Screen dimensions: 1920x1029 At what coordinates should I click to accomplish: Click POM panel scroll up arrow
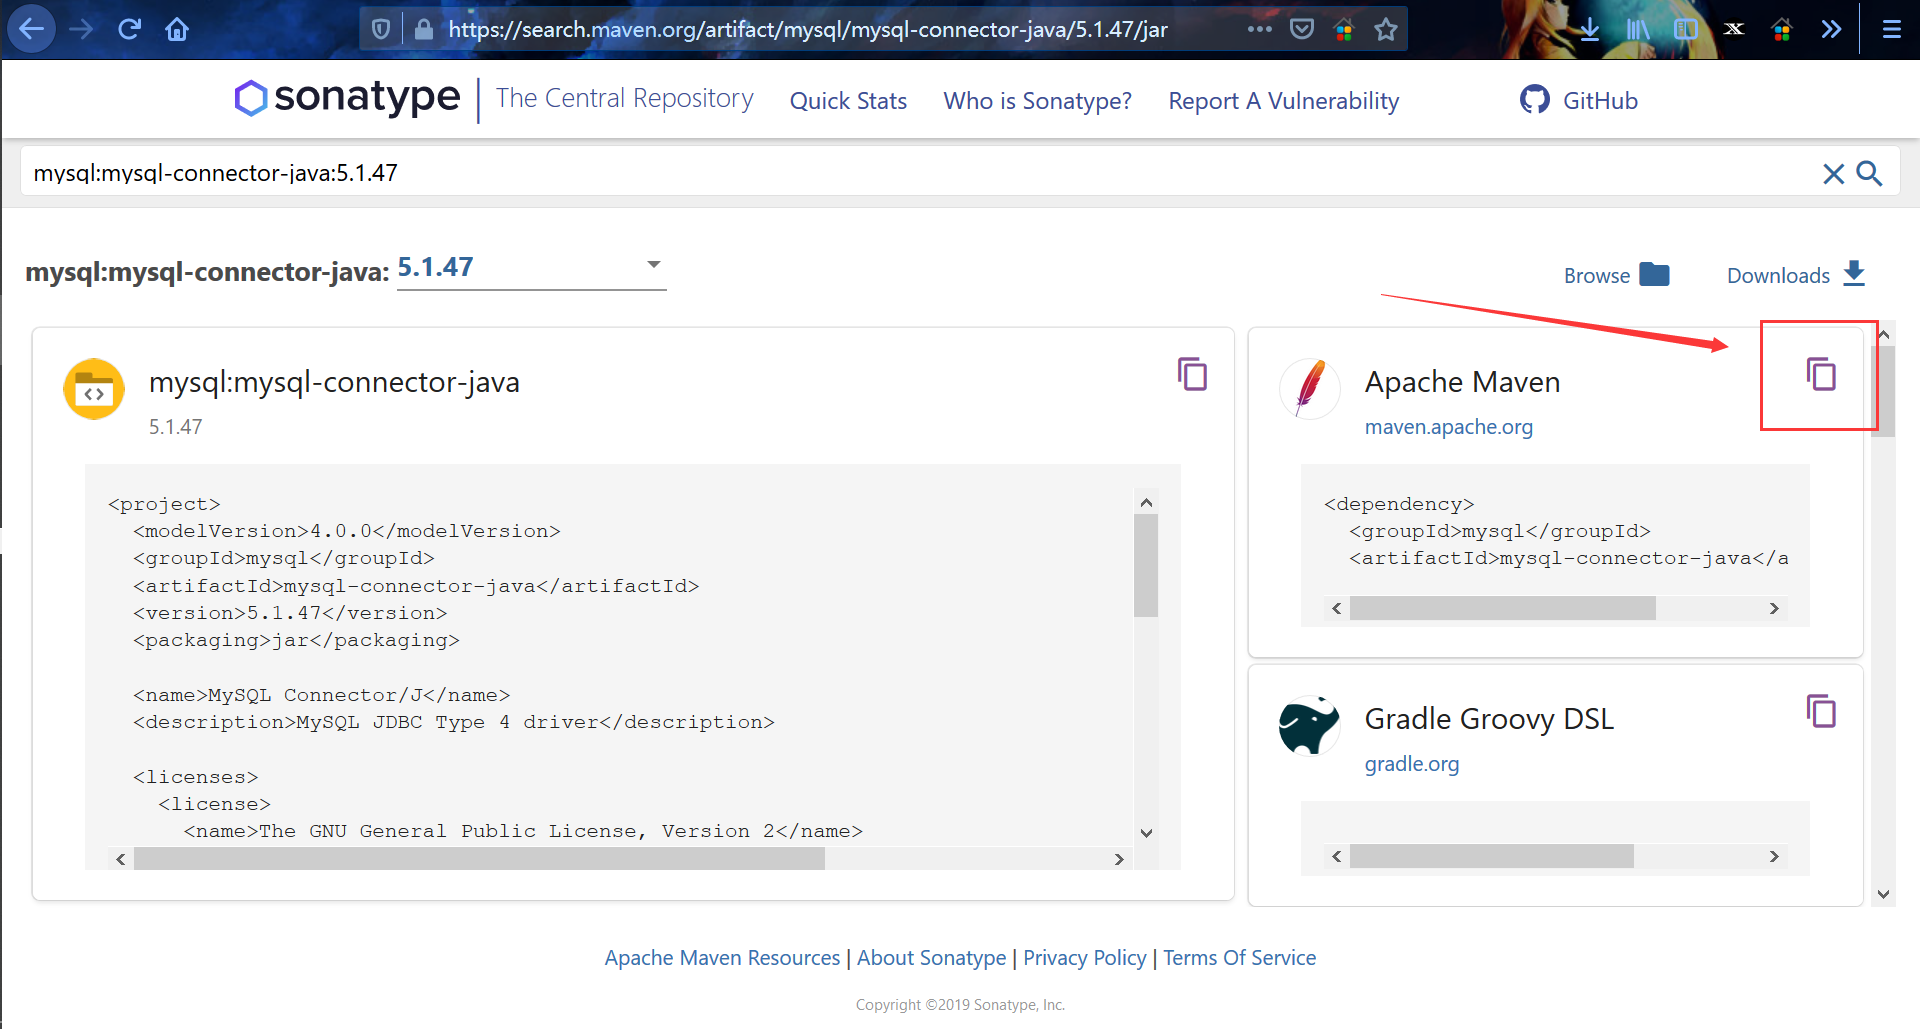point(1146,502)
